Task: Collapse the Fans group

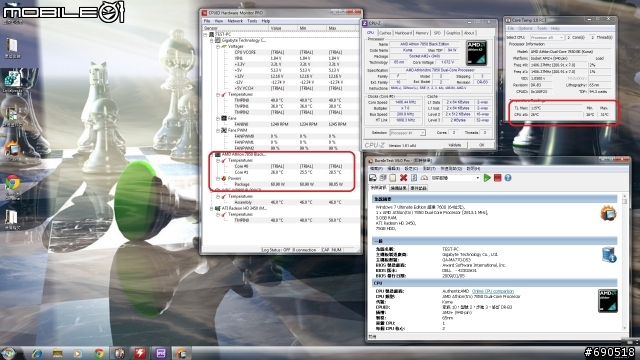Action: 218,118
